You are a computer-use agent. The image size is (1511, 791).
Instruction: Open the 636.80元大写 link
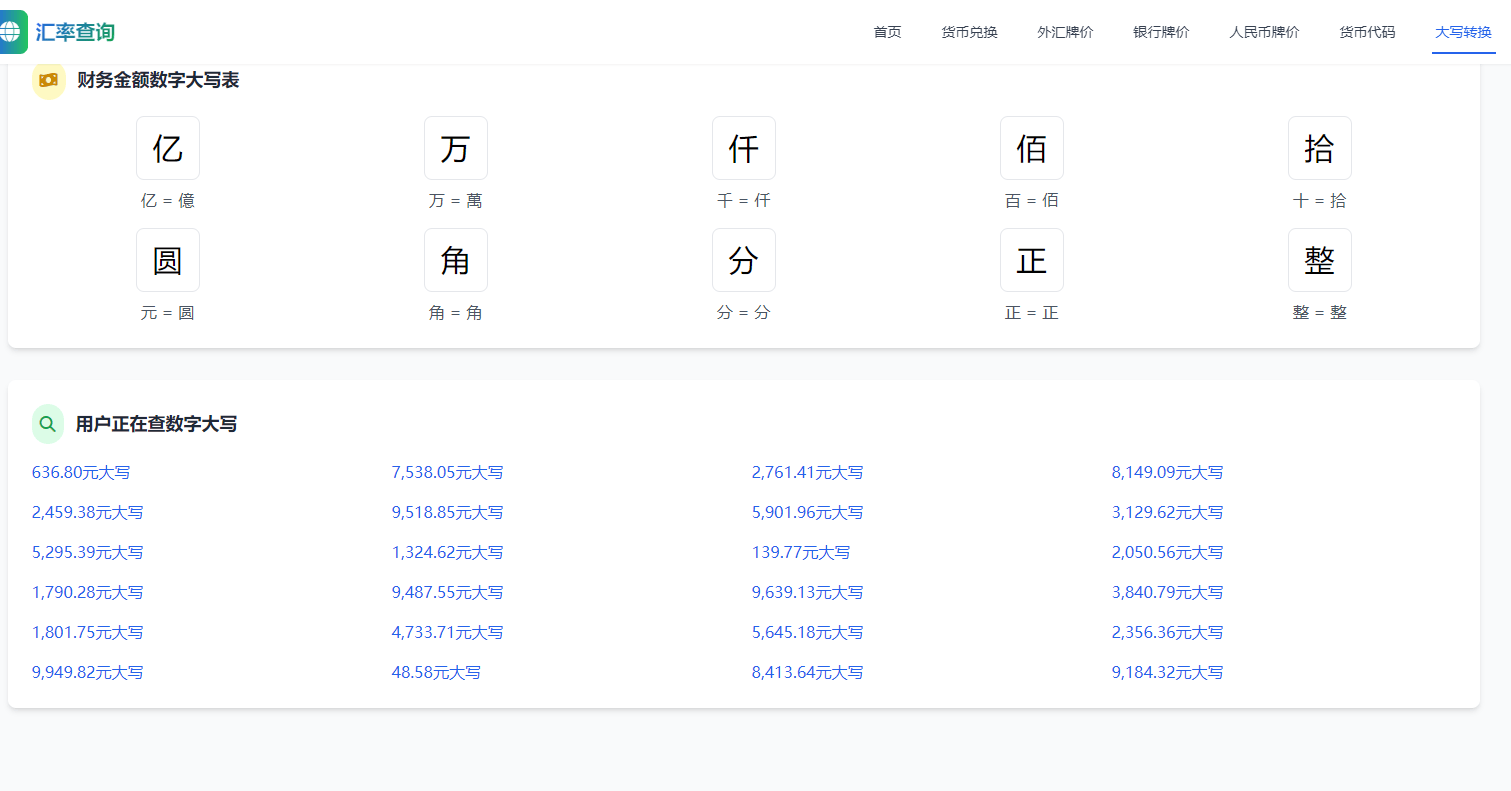[x=81, y=472]
